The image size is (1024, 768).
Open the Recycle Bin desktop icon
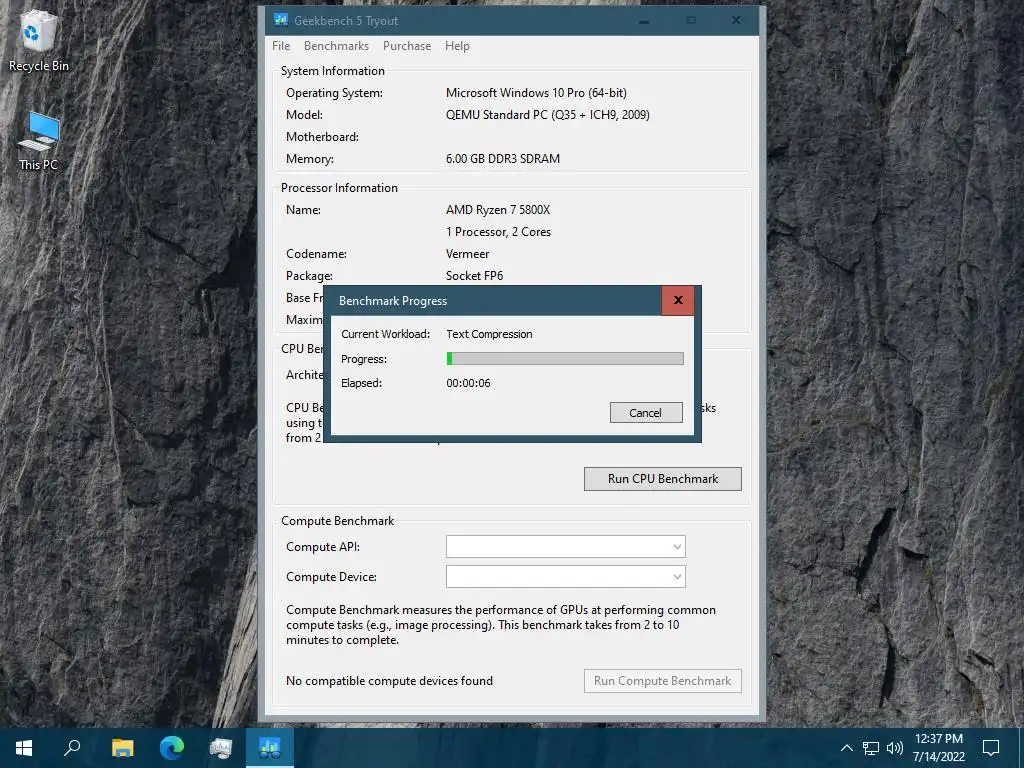(x=38, y=42)
